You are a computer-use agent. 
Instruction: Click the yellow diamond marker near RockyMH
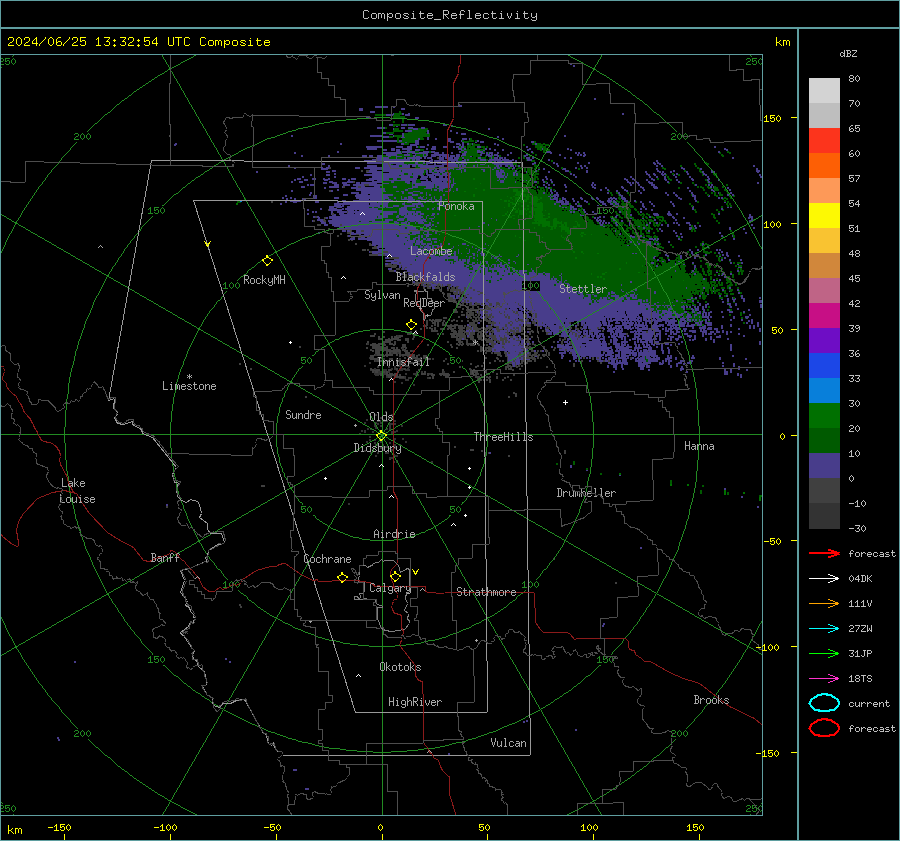click(267, 261)
